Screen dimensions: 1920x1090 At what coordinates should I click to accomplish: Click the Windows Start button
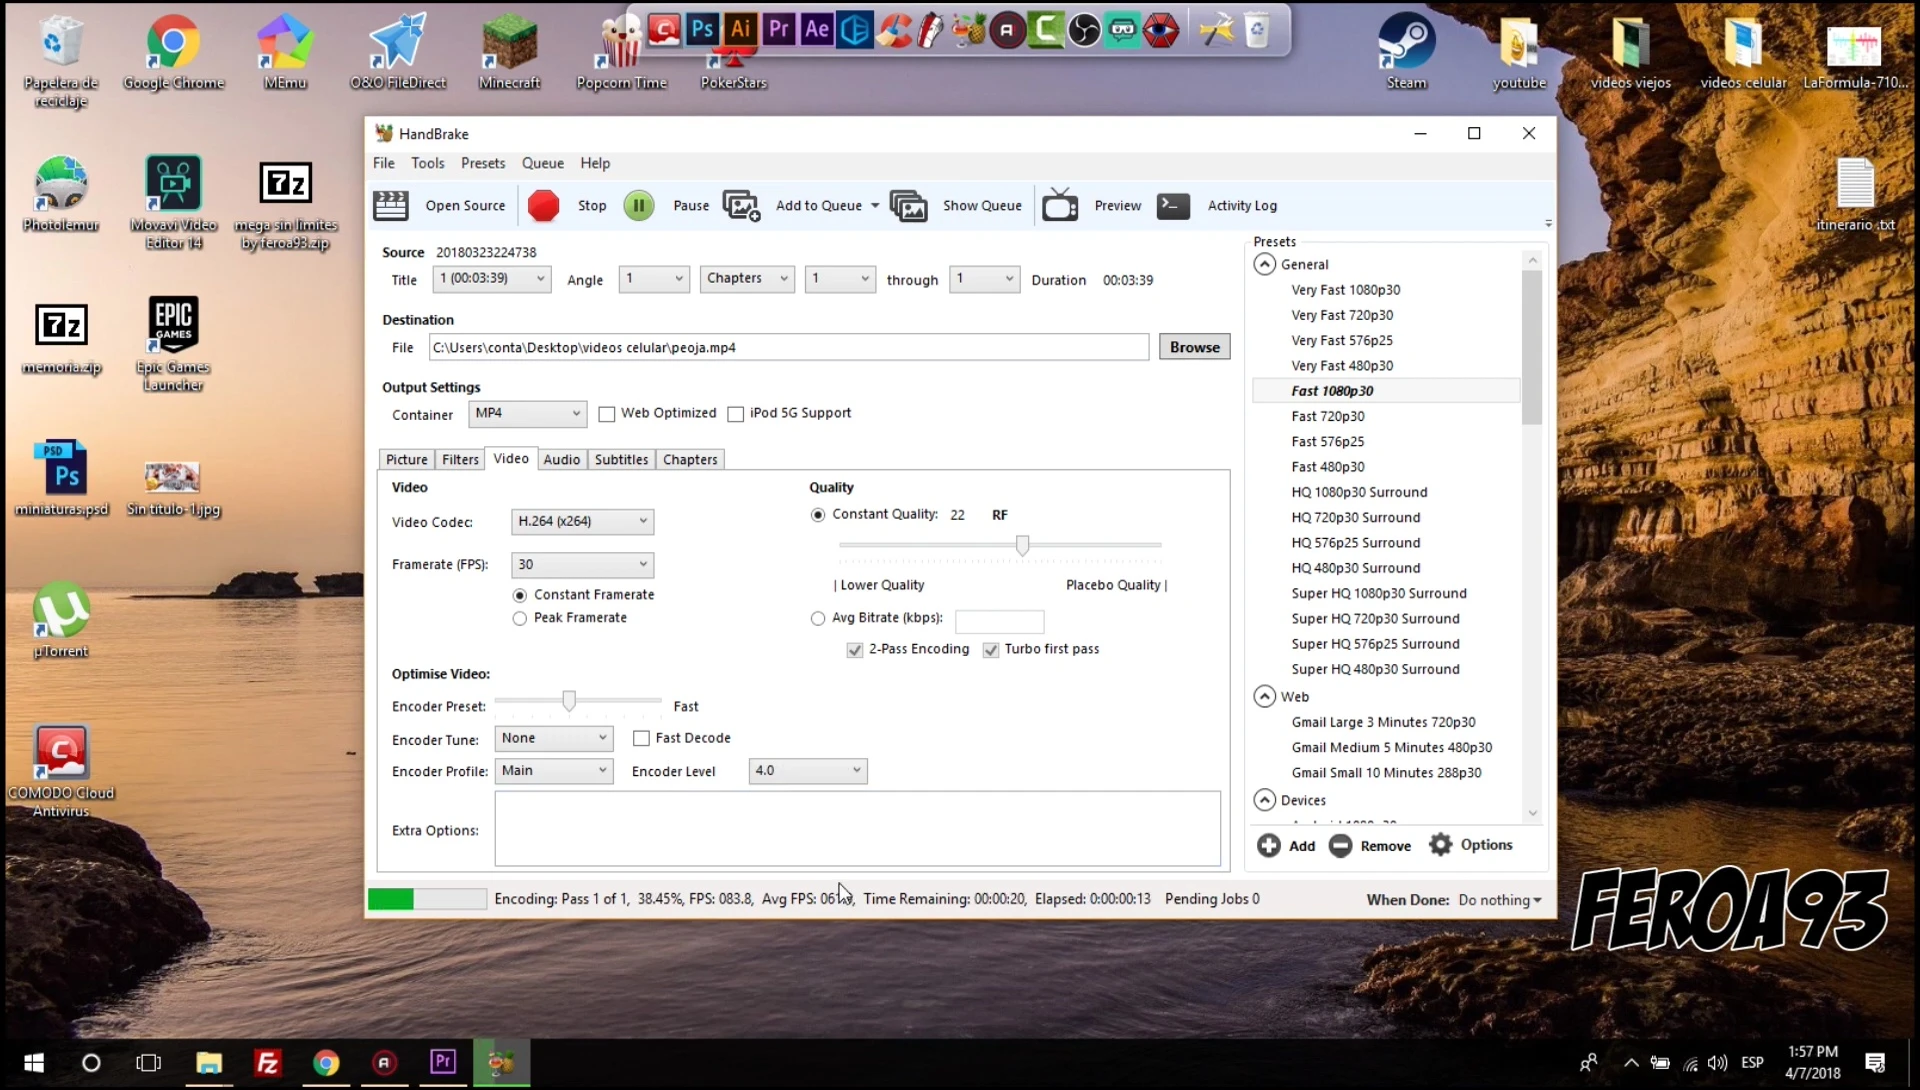pyautogui.click(x=33, y=1062)
